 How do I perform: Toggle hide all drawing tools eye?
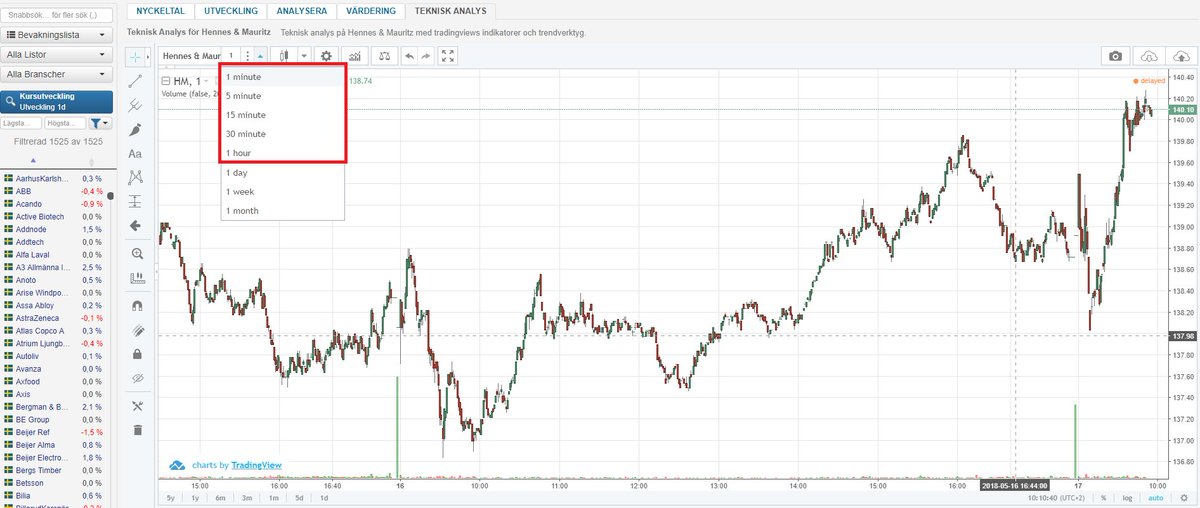[x=137, y=378]
